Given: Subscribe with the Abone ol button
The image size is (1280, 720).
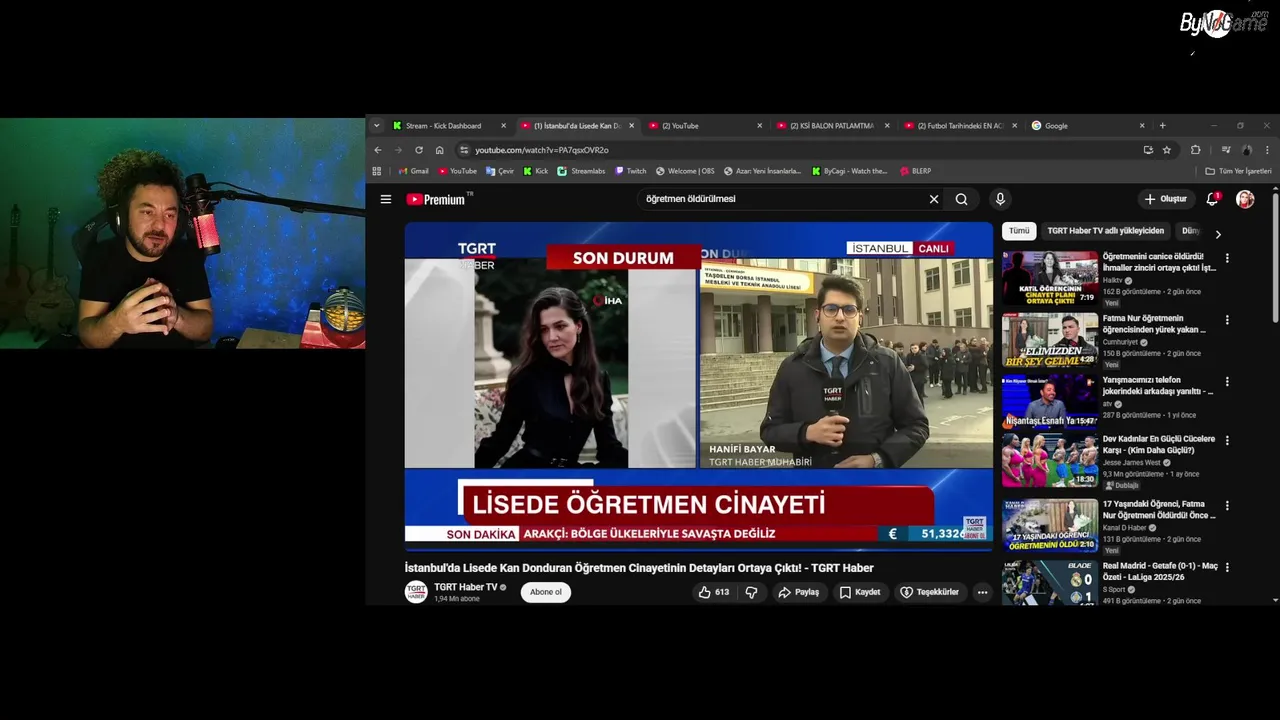Looking at the screenshot, I should click(546, 592).
